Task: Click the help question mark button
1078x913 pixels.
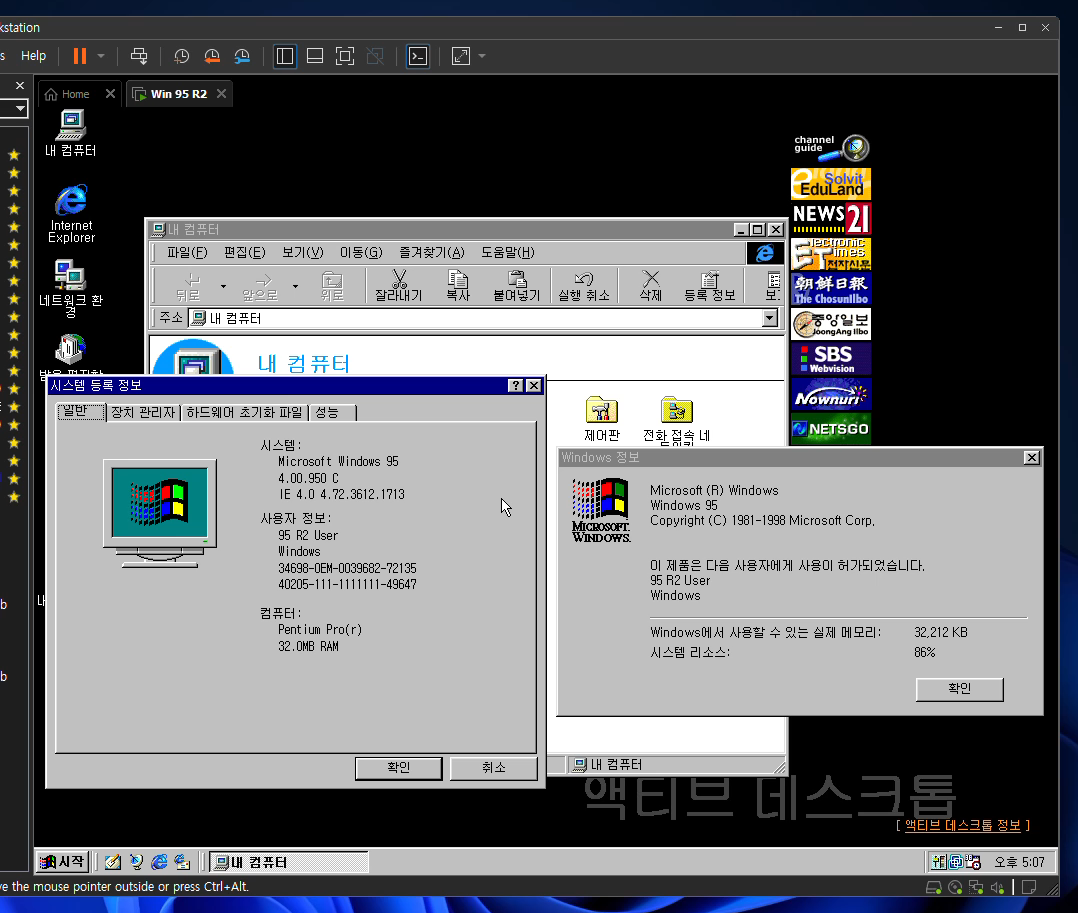Action: (516, 386)
